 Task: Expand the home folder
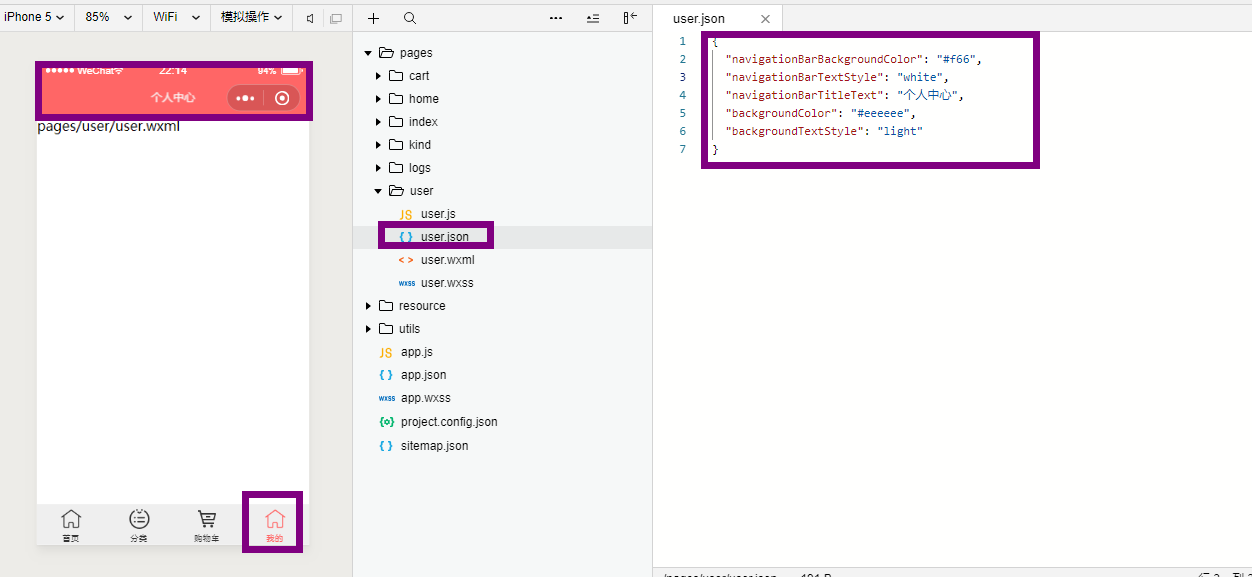[x=378, y=99]
